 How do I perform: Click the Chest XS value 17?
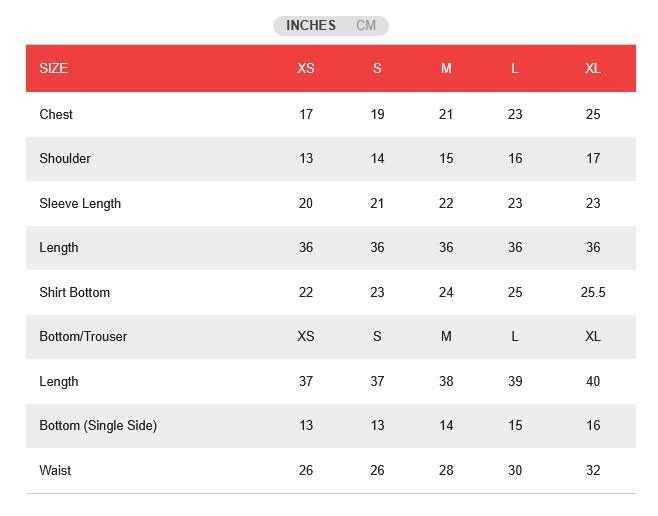[306, 115]
